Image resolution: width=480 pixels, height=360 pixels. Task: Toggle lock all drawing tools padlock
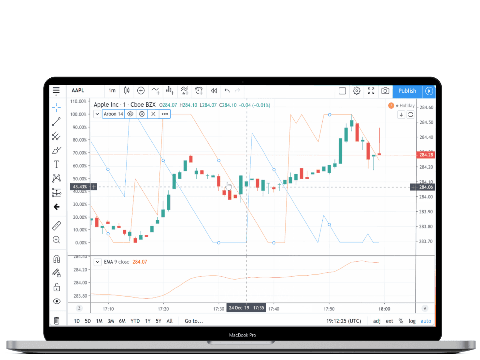click(x=57, y=287)
